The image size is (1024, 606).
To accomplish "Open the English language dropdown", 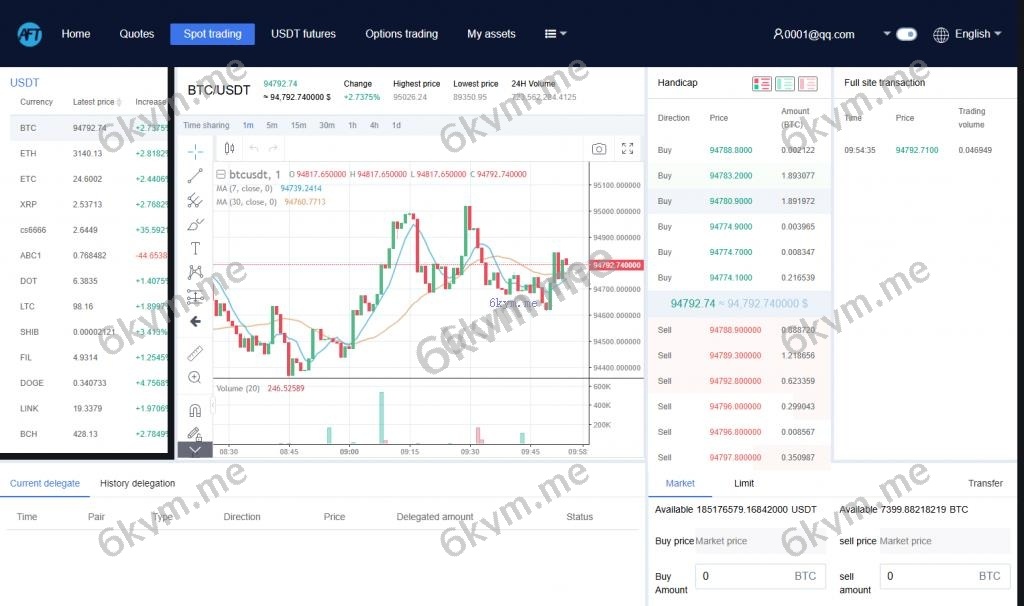I will (x=966, y=34).
